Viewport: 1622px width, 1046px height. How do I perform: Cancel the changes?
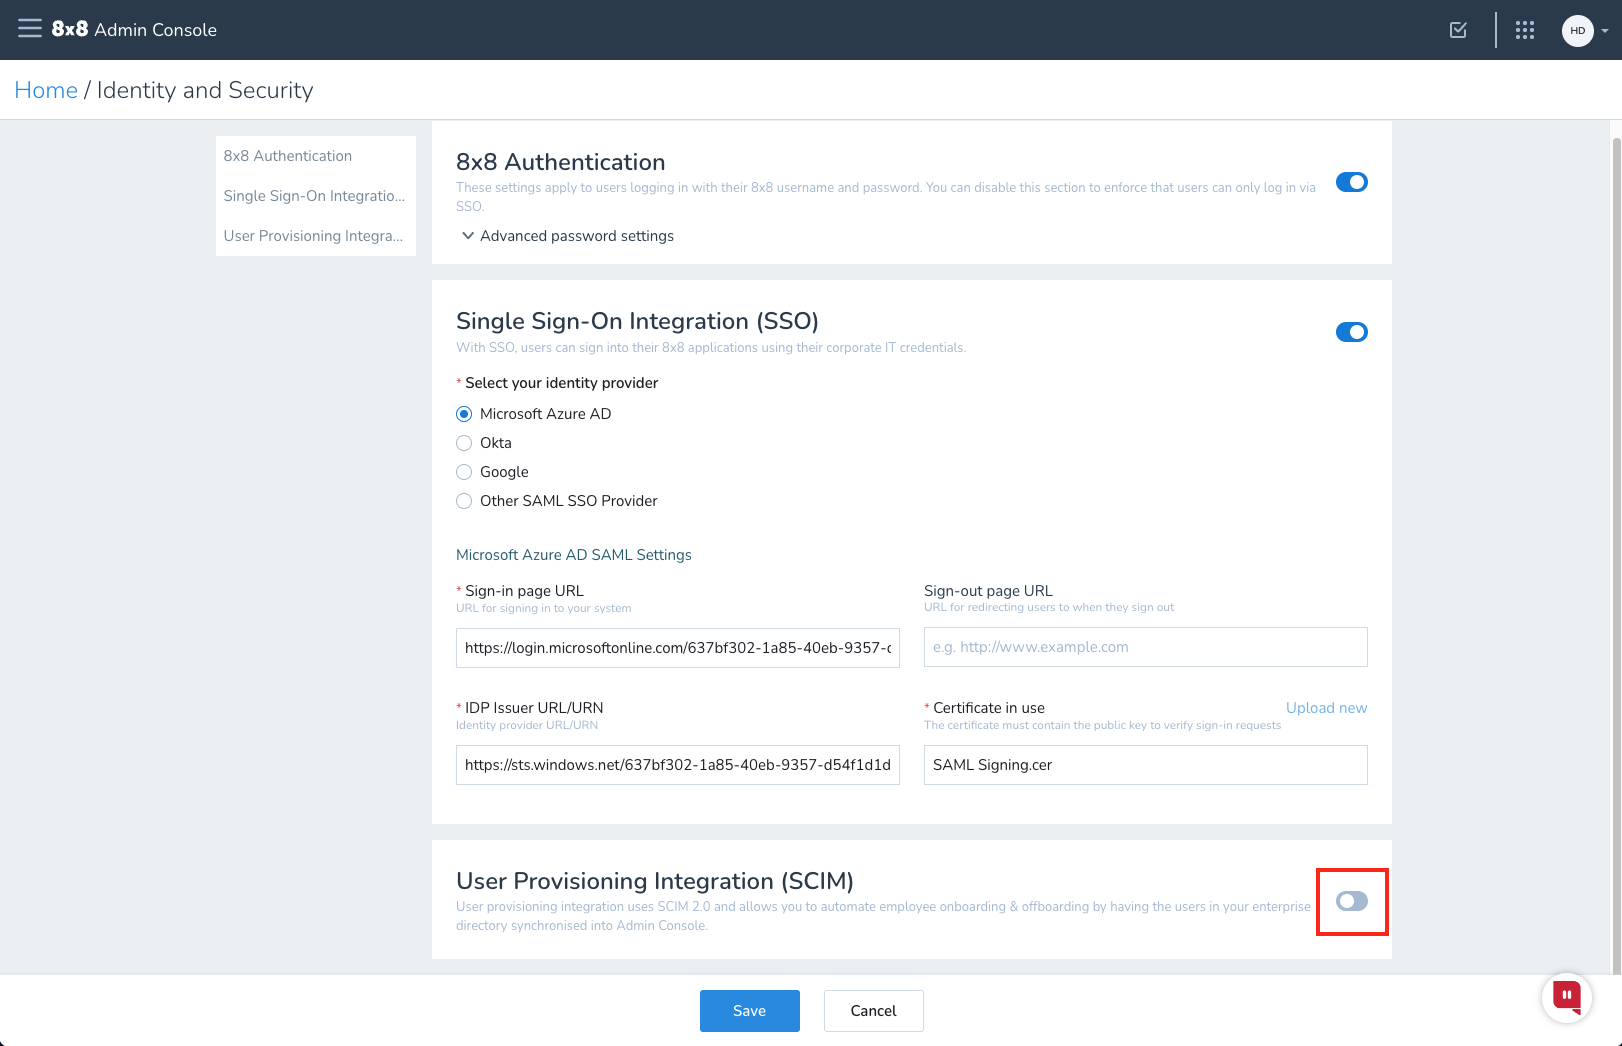[x=873, y=1011]
